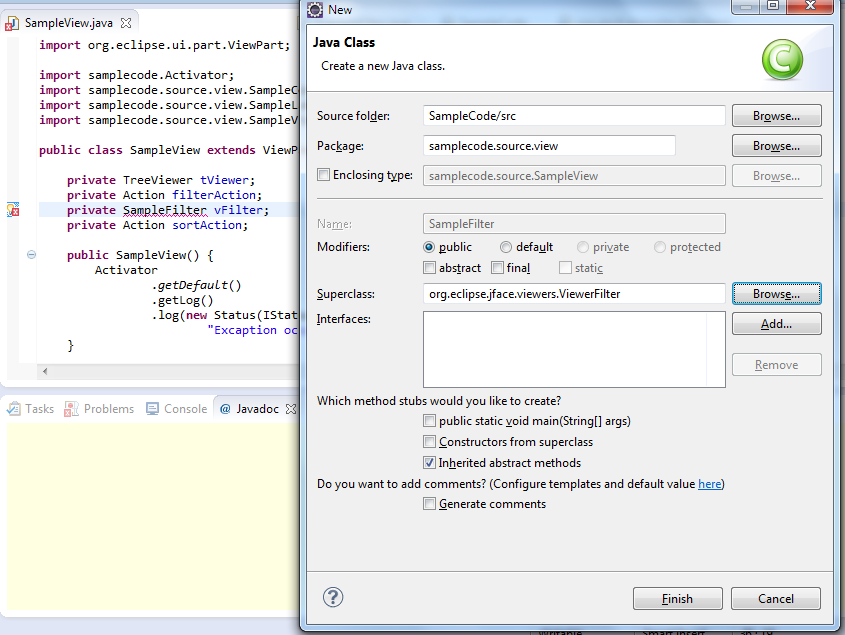Click the wizard gear icon in New title bar
This screenshot has height=635, width=845.
point(313,9)
